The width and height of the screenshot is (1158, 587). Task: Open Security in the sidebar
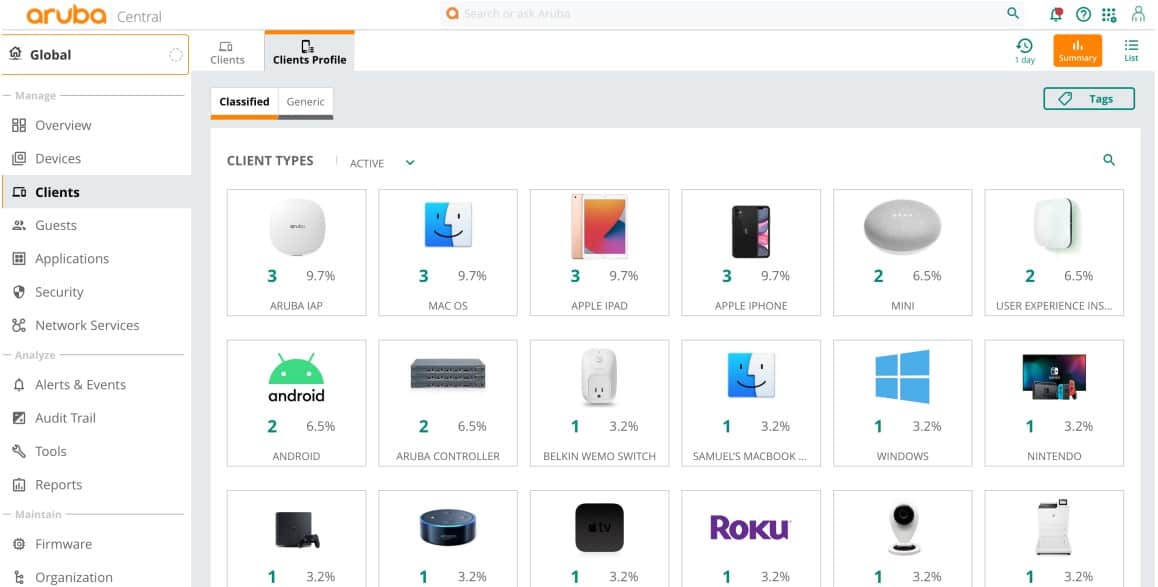coord(95,292)
